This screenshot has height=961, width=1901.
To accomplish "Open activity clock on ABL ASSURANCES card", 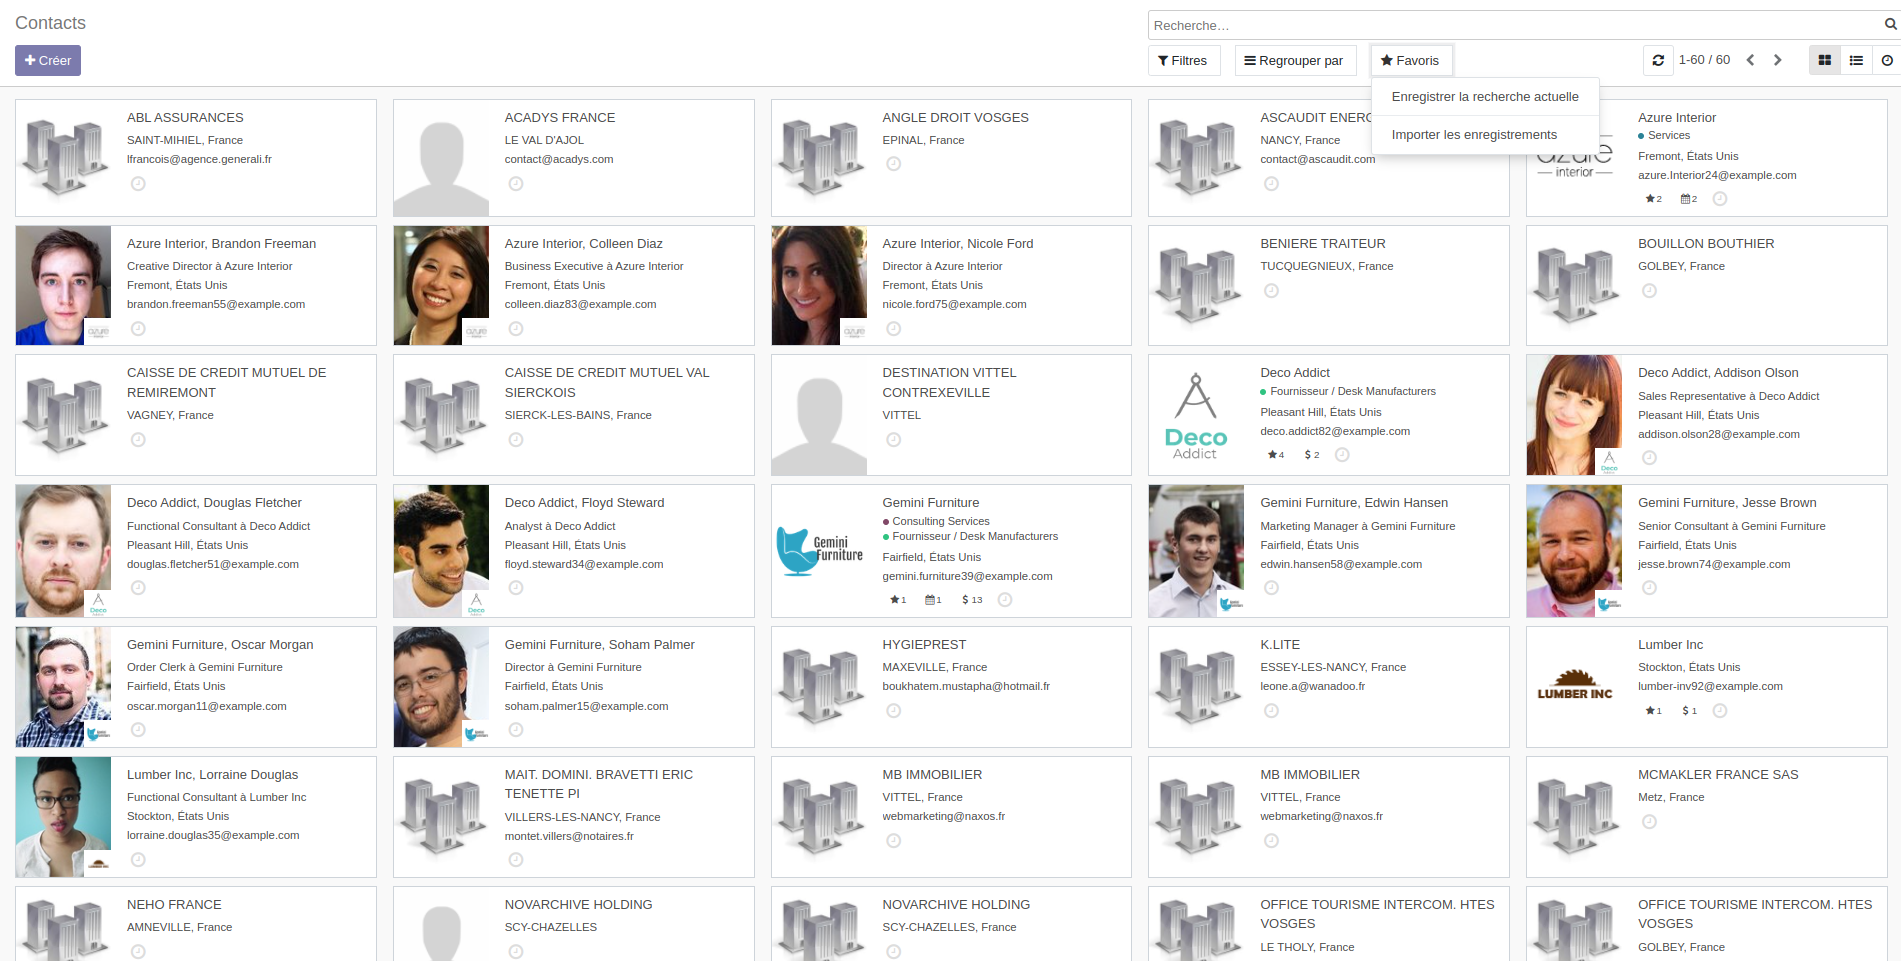I will [x=139, y=184].
